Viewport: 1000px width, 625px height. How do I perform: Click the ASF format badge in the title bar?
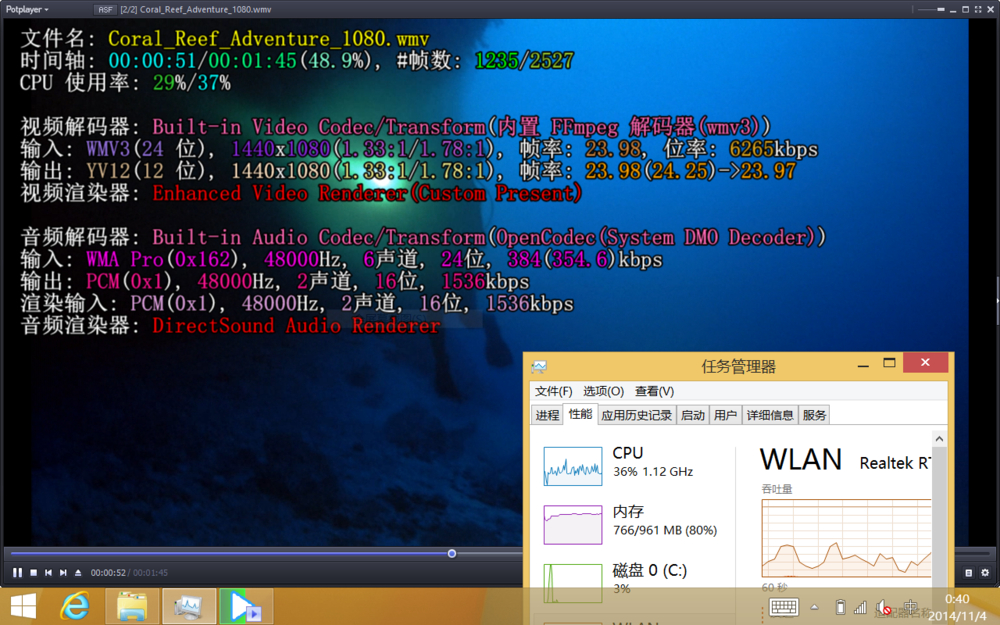(x=105, y=10)
